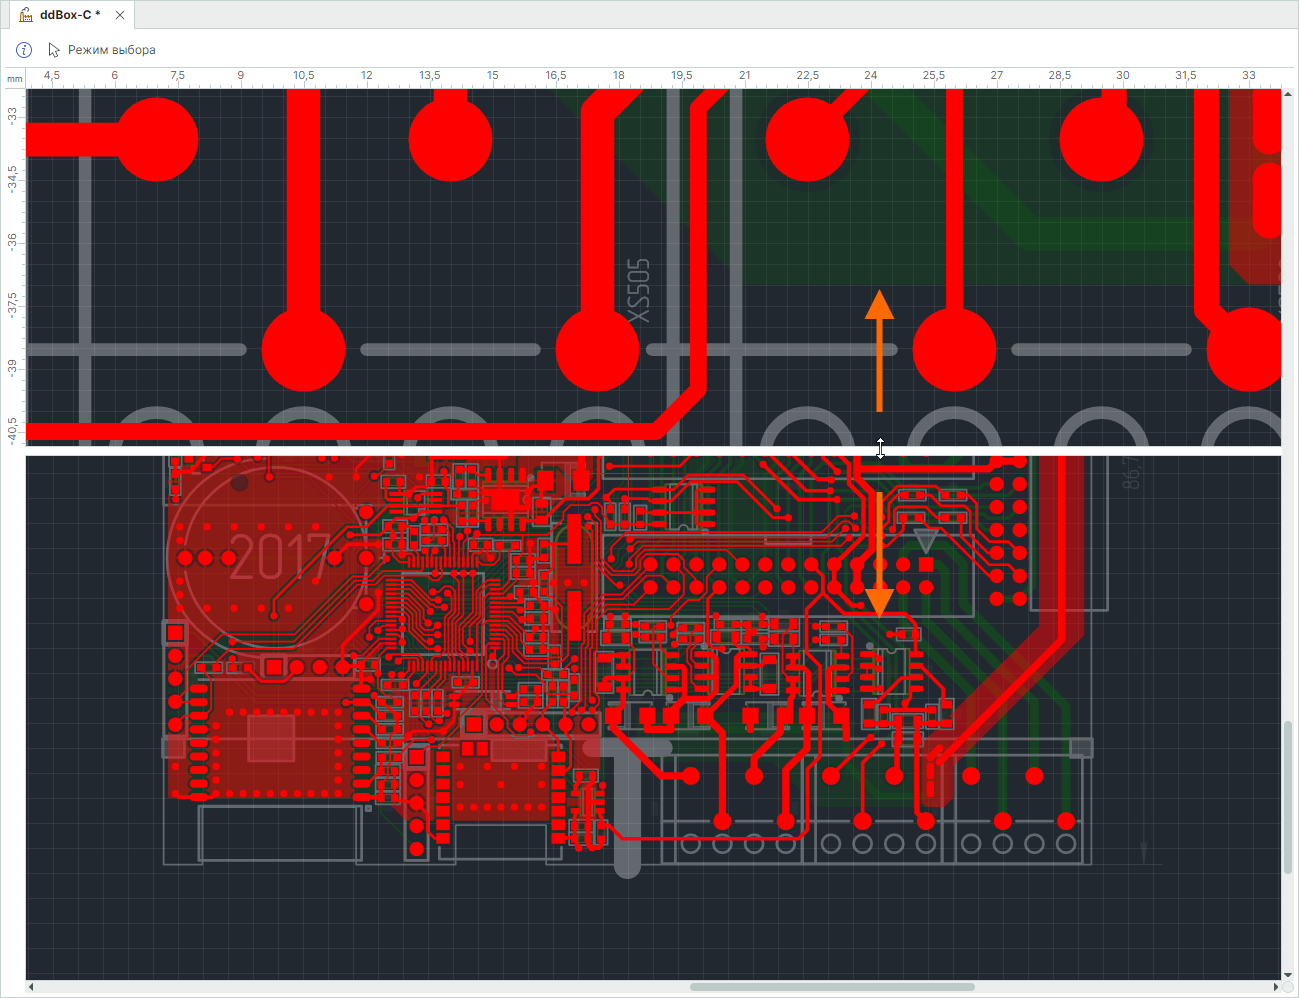Select the ddBox-C document tab
This screenshot has width=1299, height=998.
69,15
